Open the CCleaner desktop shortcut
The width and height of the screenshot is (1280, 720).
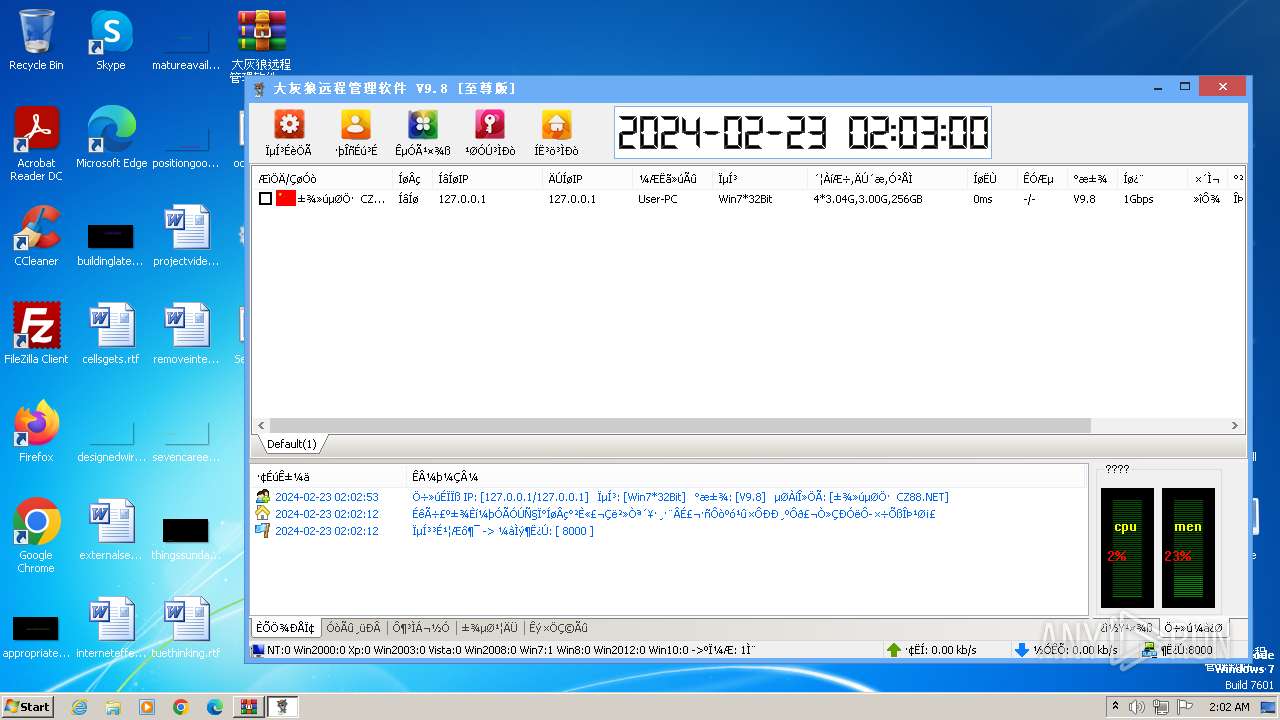(x=36, y=236)
